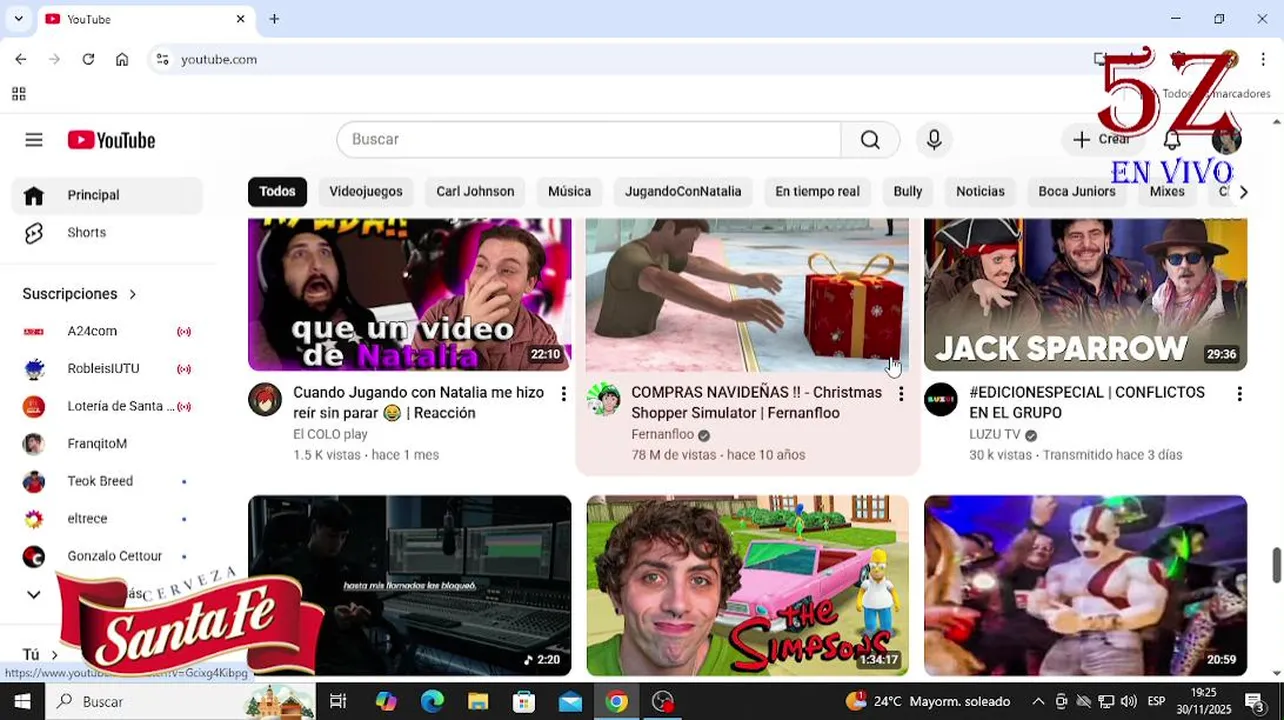Expand Suscripciones section arrow
This screenshot has height=720, width=1284.
(132, 294)
